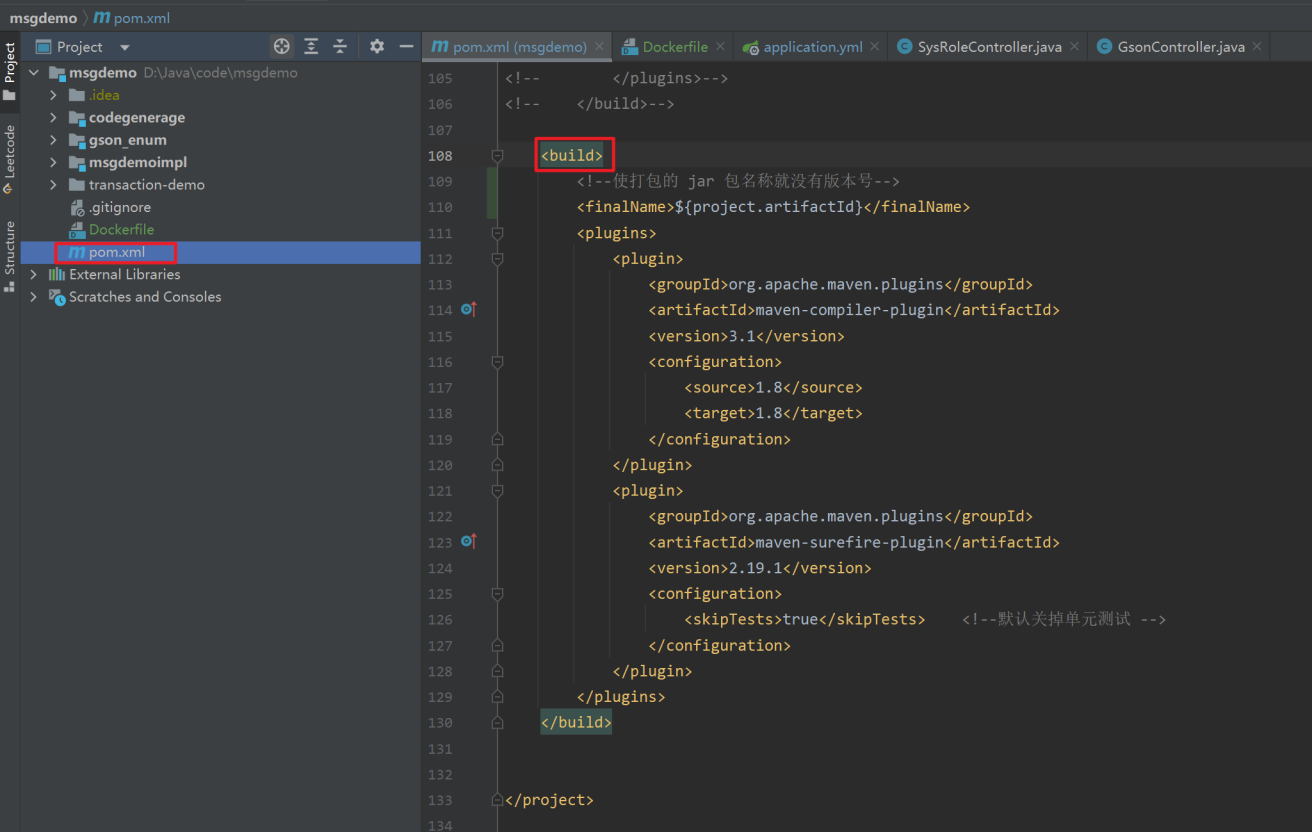Select pom.xml in the project tree
This screenshot has width=1312, height=832.
[x=116, y=252]
